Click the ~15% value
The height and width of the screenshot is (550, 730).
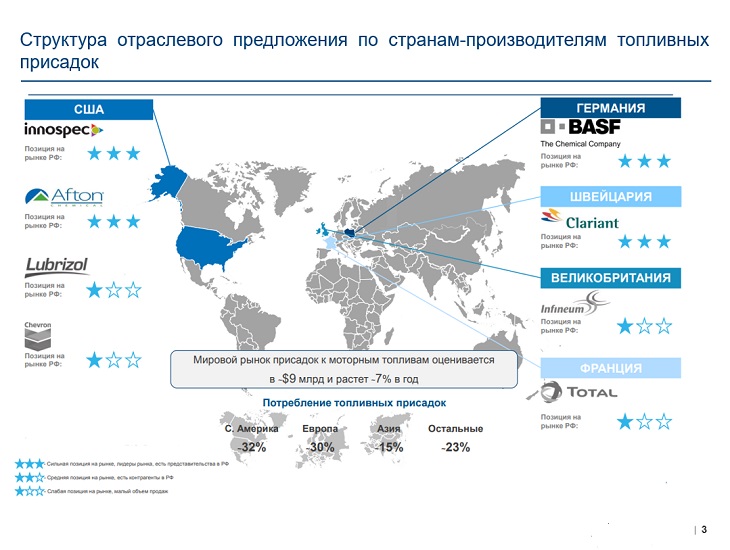tap(389, 447)
